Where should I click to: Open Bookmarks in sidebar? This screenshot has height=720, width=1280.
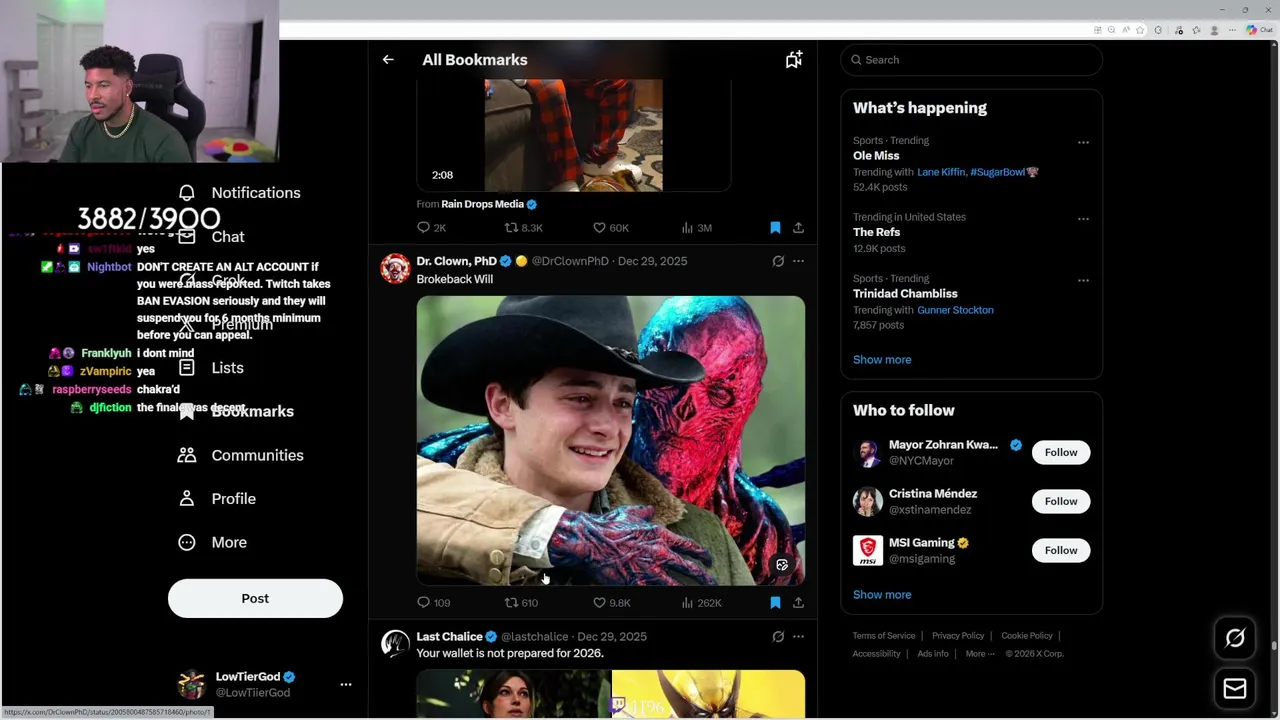[x=235, y=411]
